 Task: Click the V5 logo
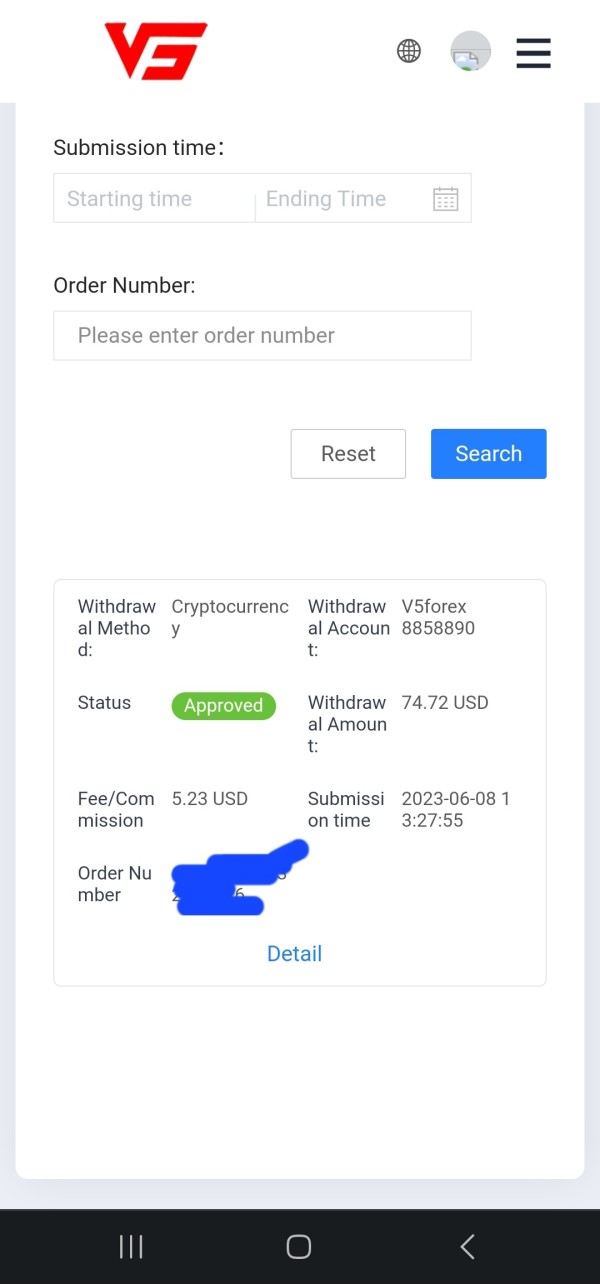(x=155, y=51)
